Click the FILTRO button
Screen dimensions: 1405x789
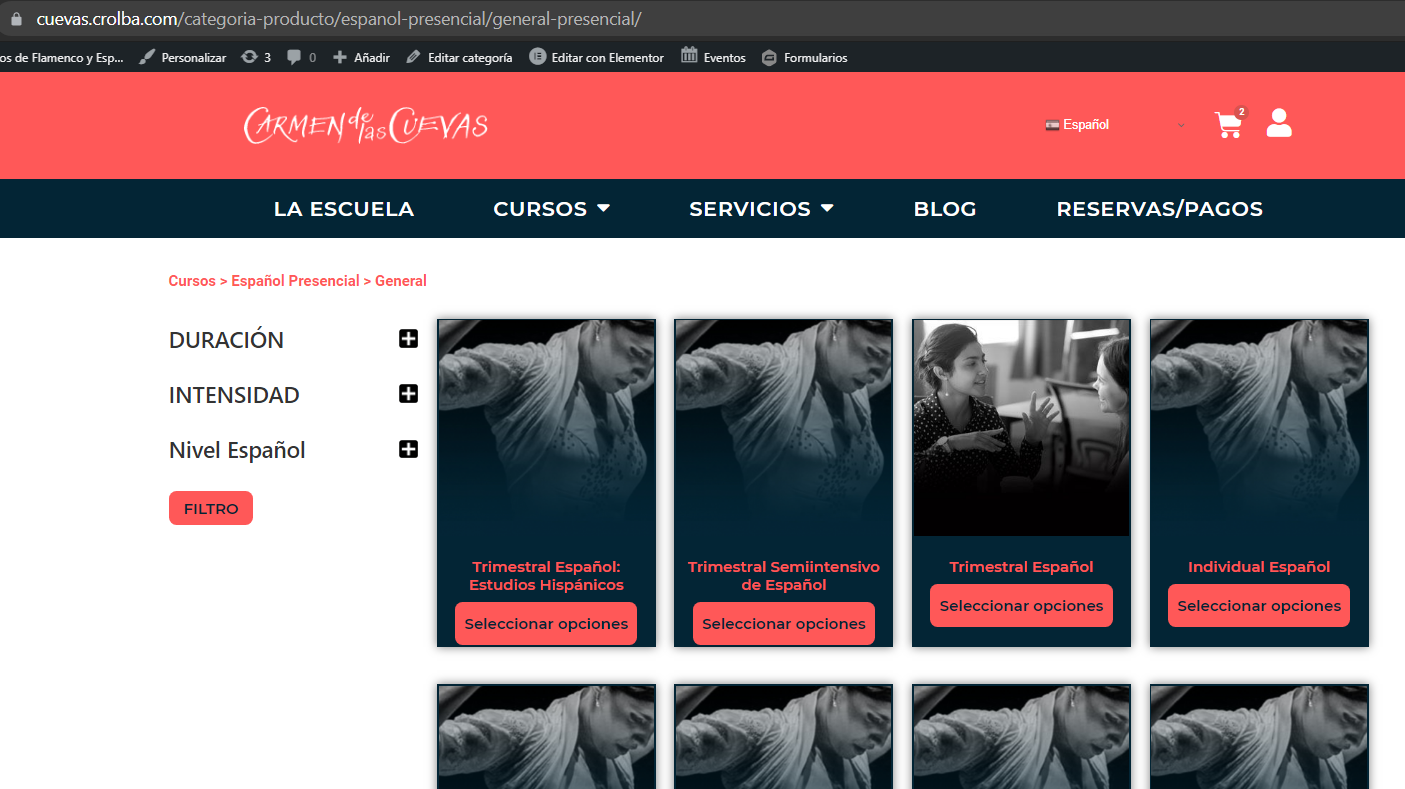click(211, 508)
